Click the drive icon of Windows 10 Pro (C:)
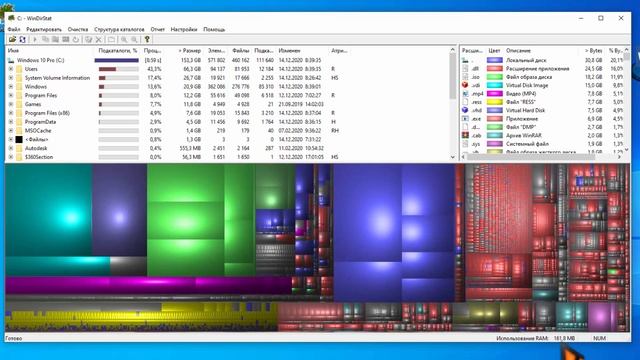Screen dimensions: 640x360 click(11, 60)
